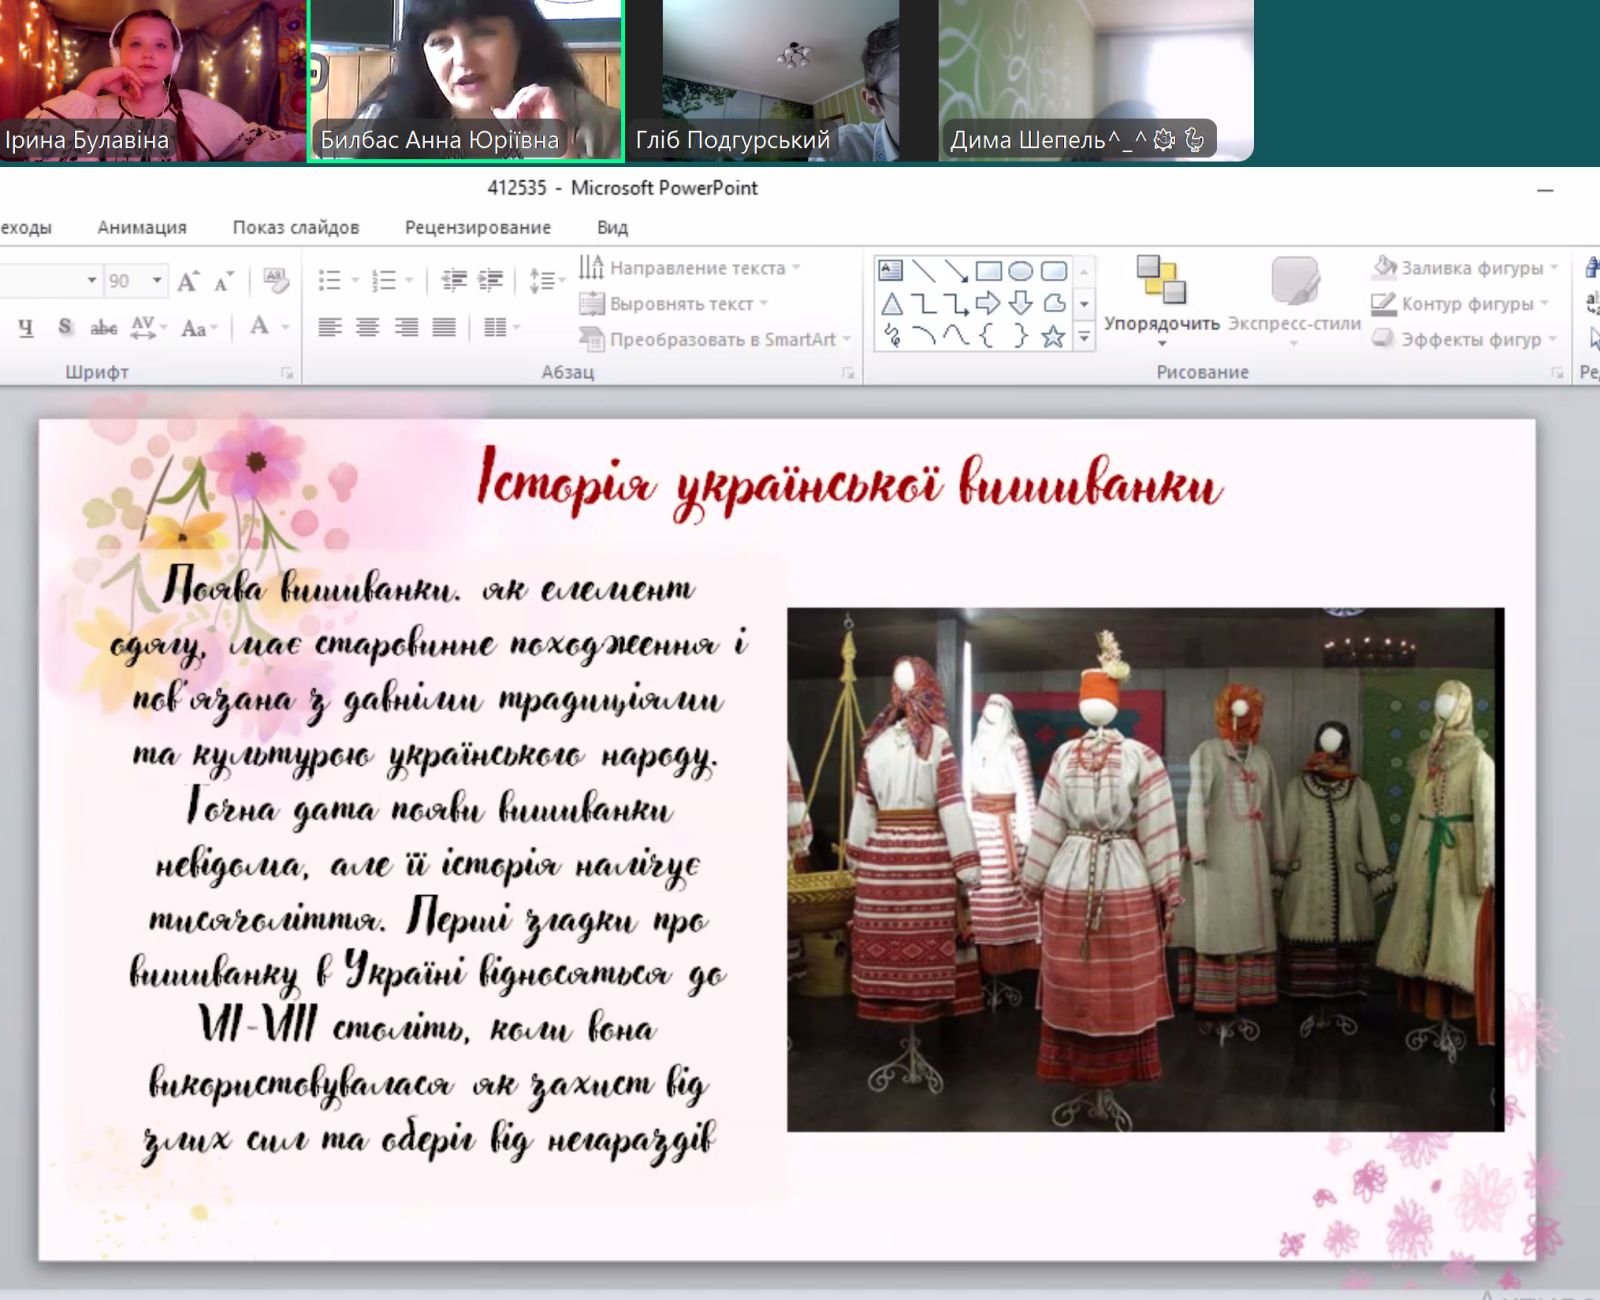Toggle underline formatting (Ч)
This screenshot has width=1600, height=1300.
[x=26, y=327]
